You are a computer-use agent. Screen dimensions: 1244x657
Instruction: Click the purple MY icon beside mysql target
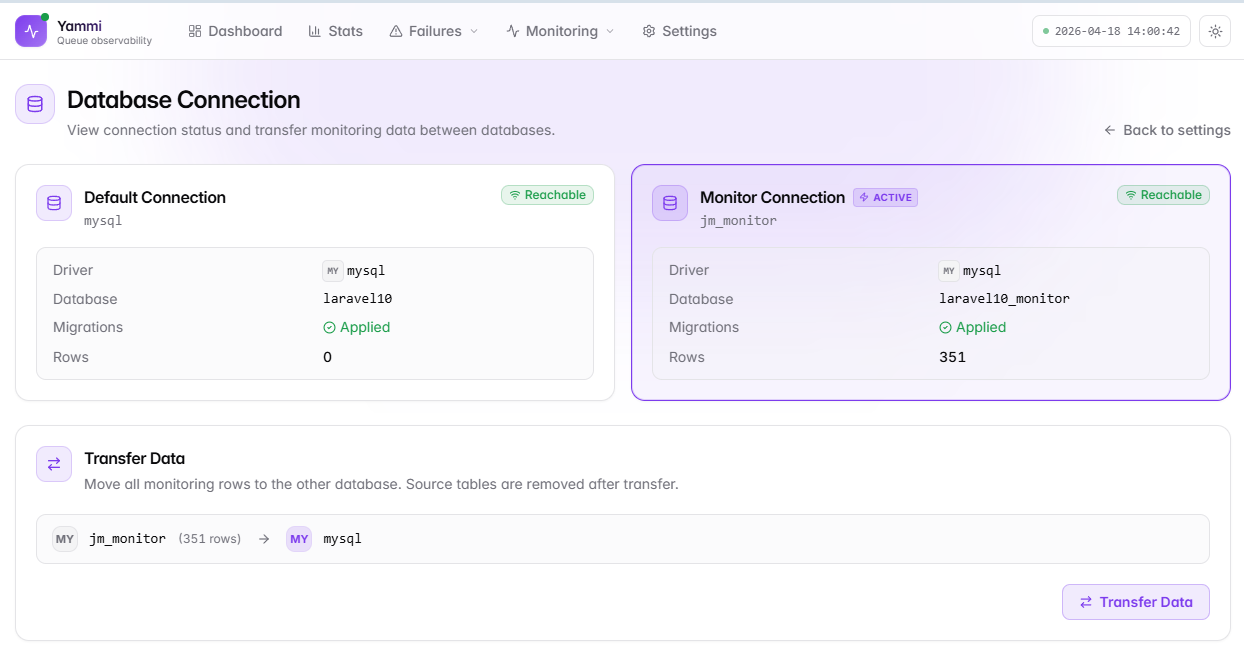[299, 539]
